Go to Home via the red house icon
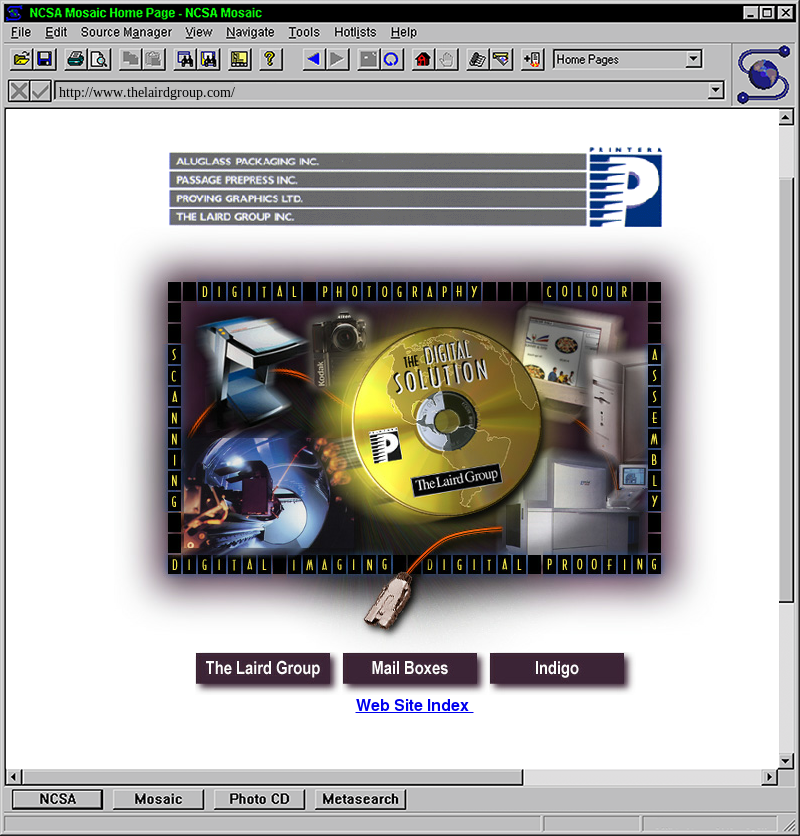800x836 pixels. coord(422,60)
